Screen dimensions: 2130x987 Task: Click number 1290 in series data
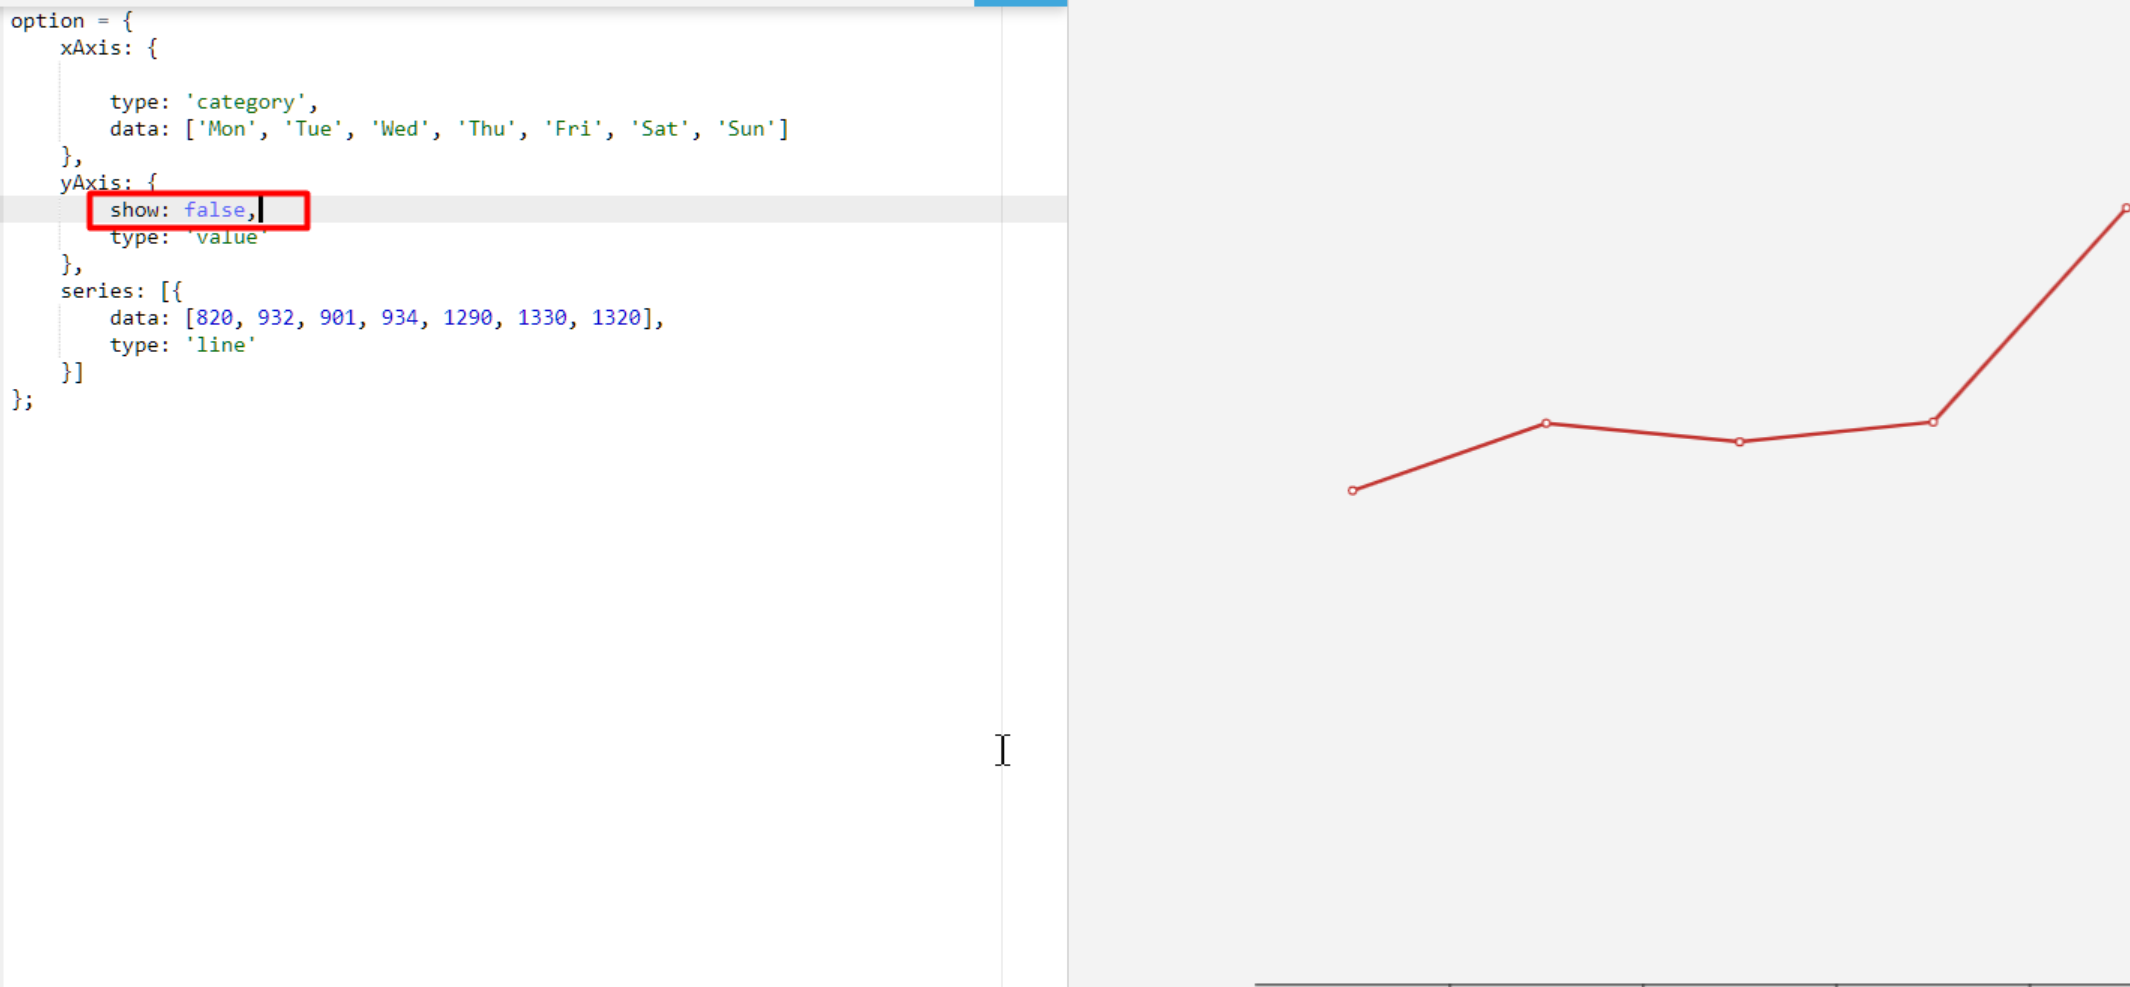coord(468,318)
